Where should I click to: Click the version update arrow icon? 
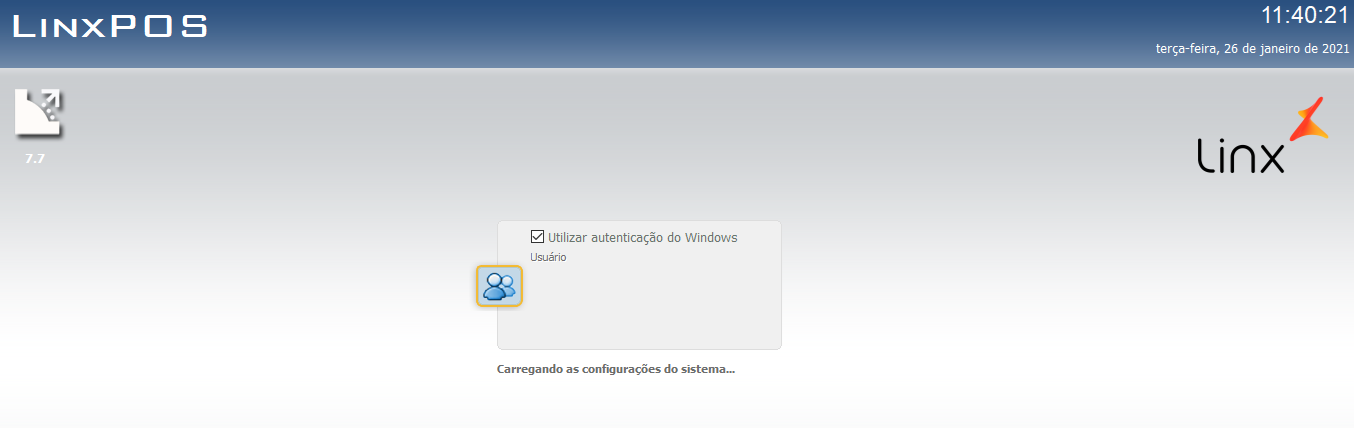pos(38,112)
